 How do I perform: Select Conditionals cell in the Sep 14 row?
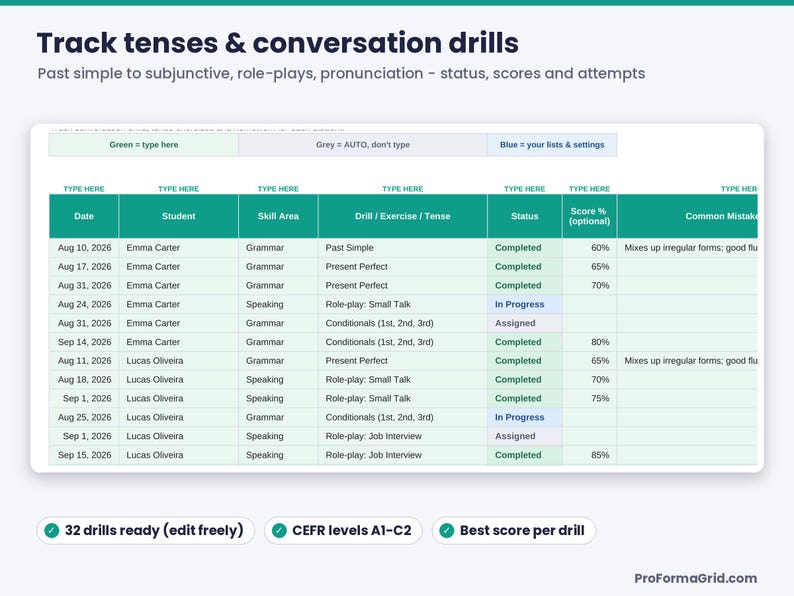click(x=403, y=342)
